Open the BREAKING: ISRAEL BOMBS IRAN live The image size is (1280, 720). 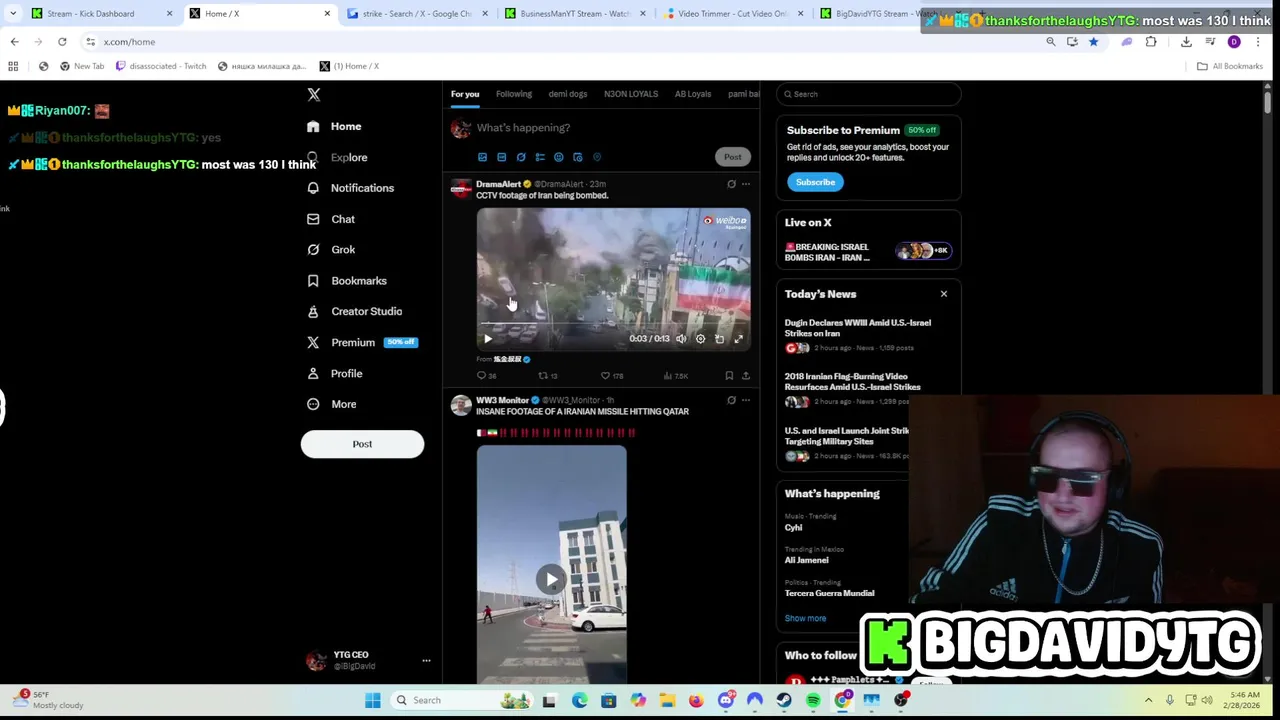coord(868,252)
